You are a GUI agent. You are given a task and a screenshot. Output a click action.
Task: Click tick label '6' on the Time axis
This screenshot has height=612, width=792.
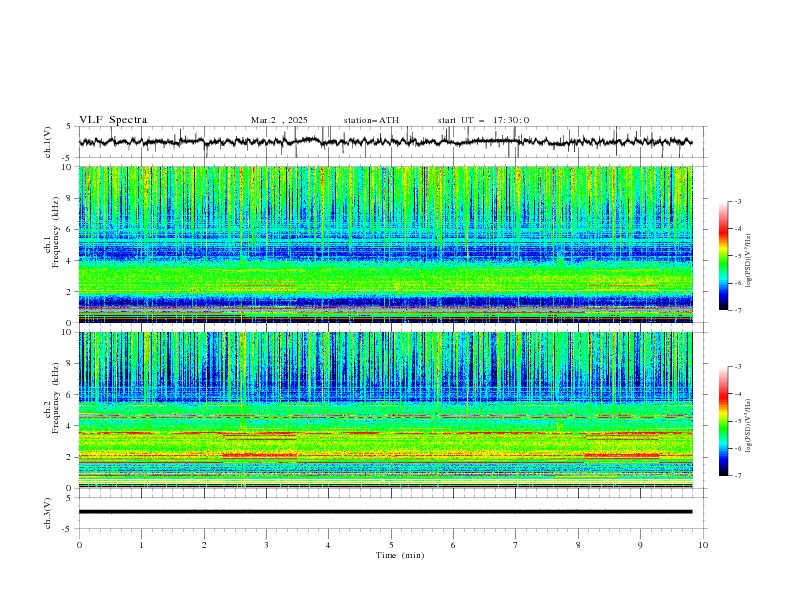point(453,545)
